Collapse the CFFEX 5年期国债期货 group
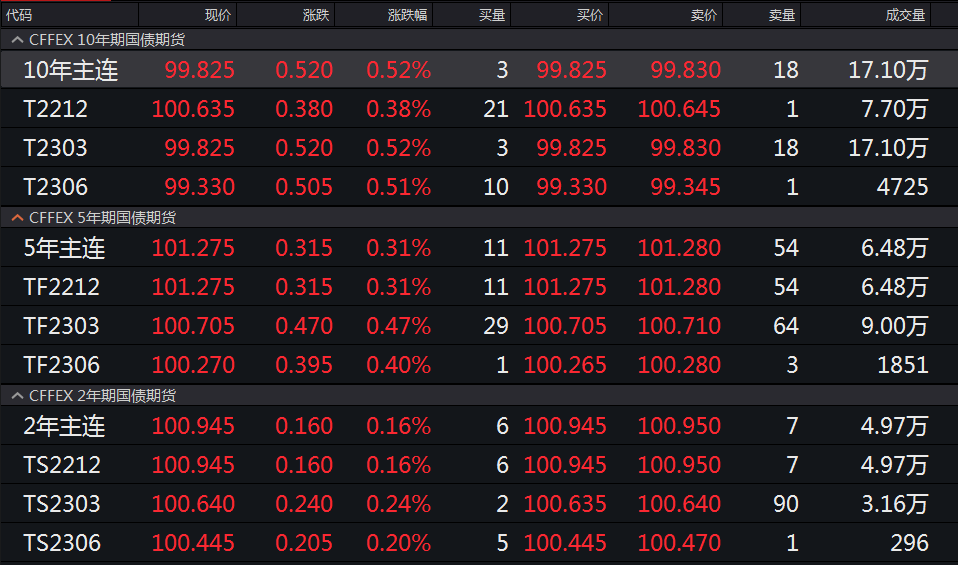The width and height of the screenshot is (958, 565). (17, 217)
